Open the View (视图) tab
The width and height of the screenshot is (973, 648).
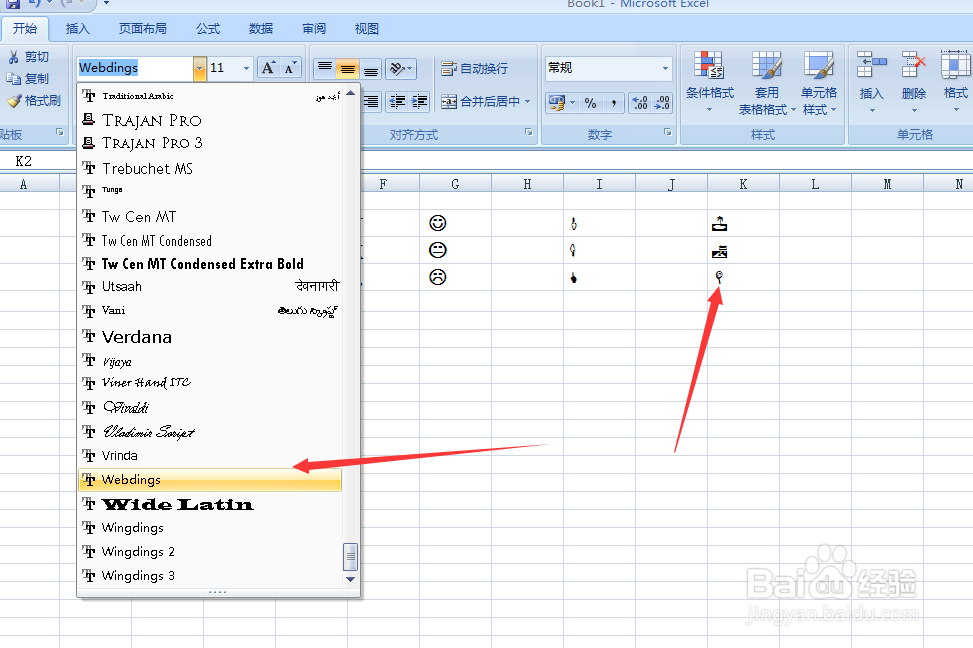[366, 29]
